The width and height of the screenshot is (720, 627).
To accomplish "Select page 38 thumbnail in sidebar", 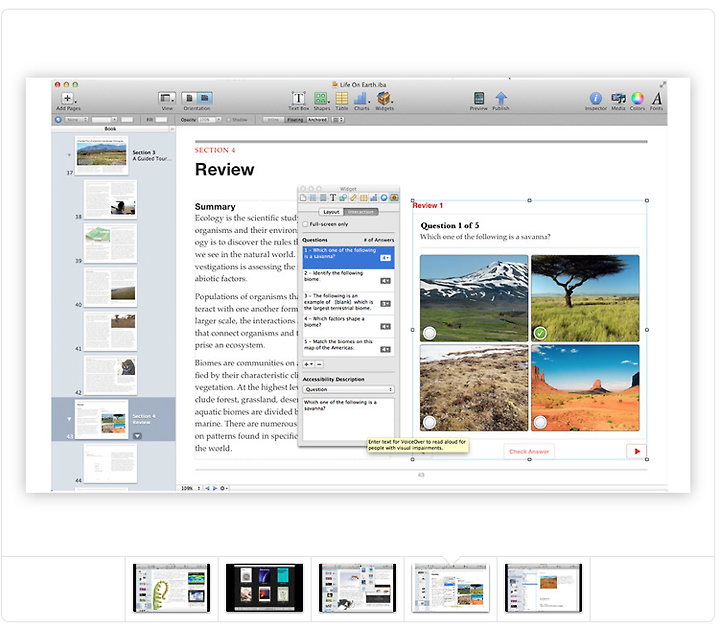I will click(110, 199).
